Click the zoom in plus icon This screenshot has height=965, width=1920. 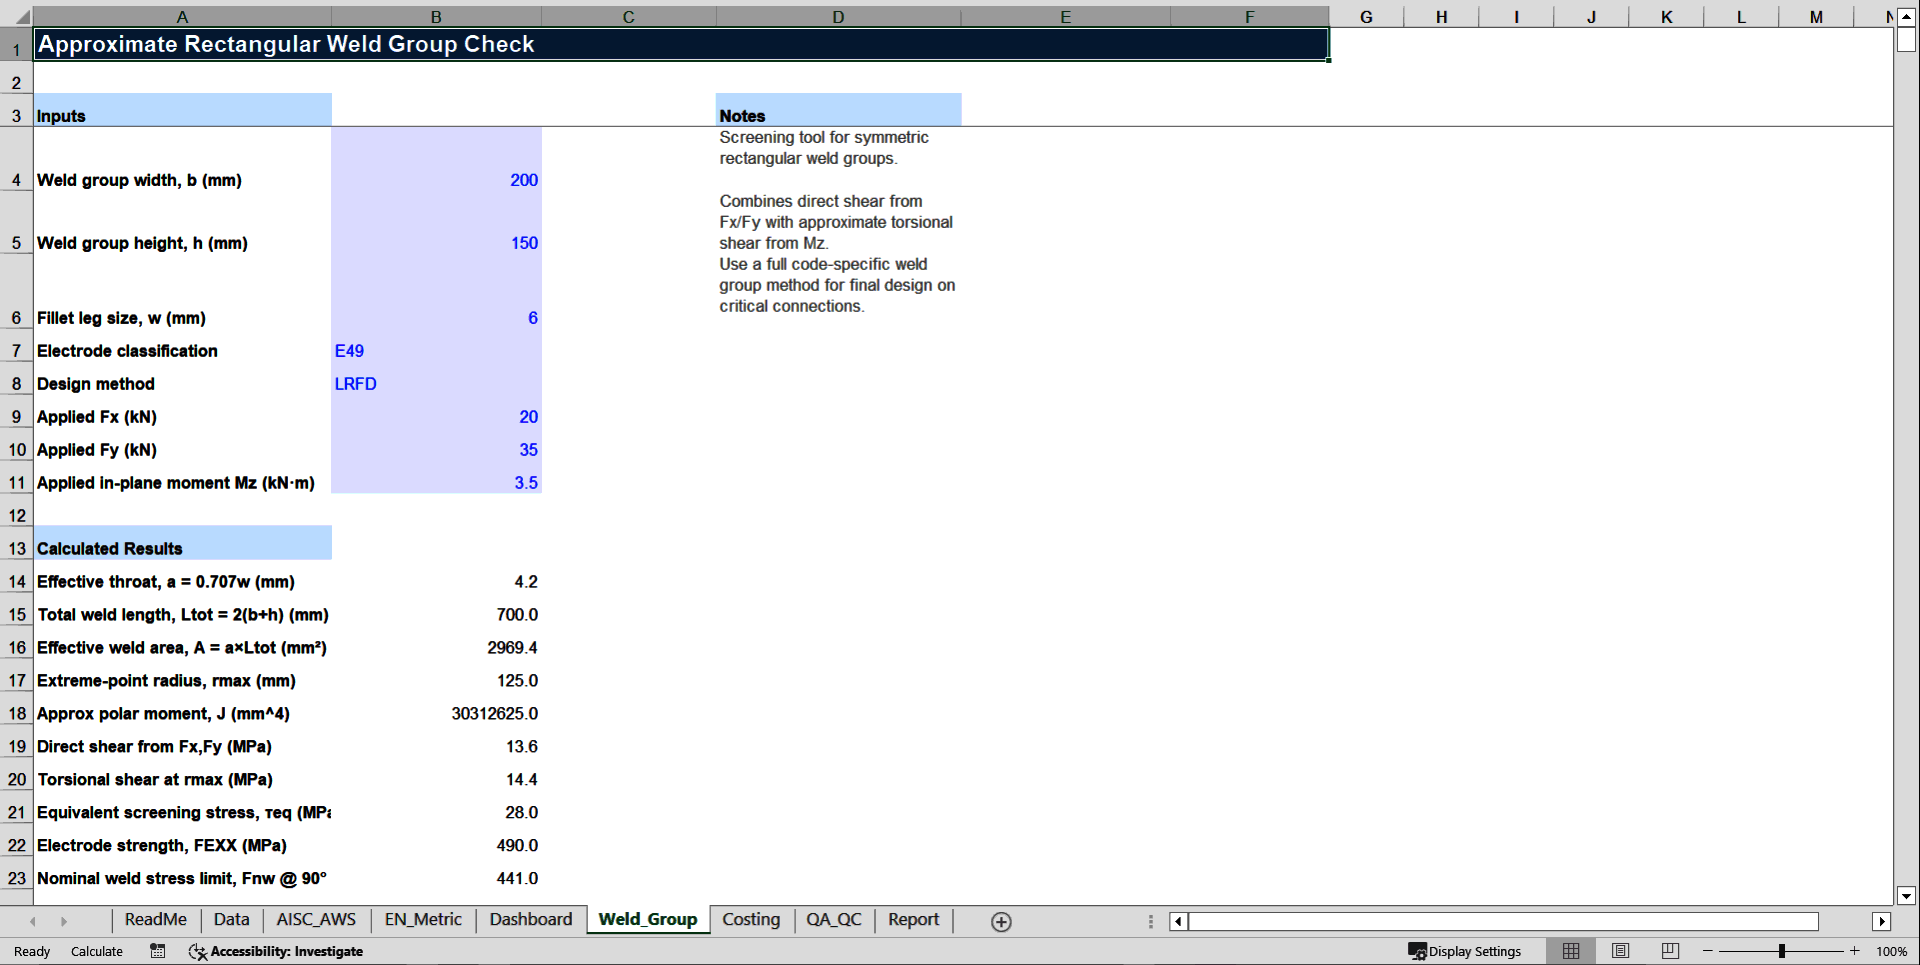(x=1855, y=951)
